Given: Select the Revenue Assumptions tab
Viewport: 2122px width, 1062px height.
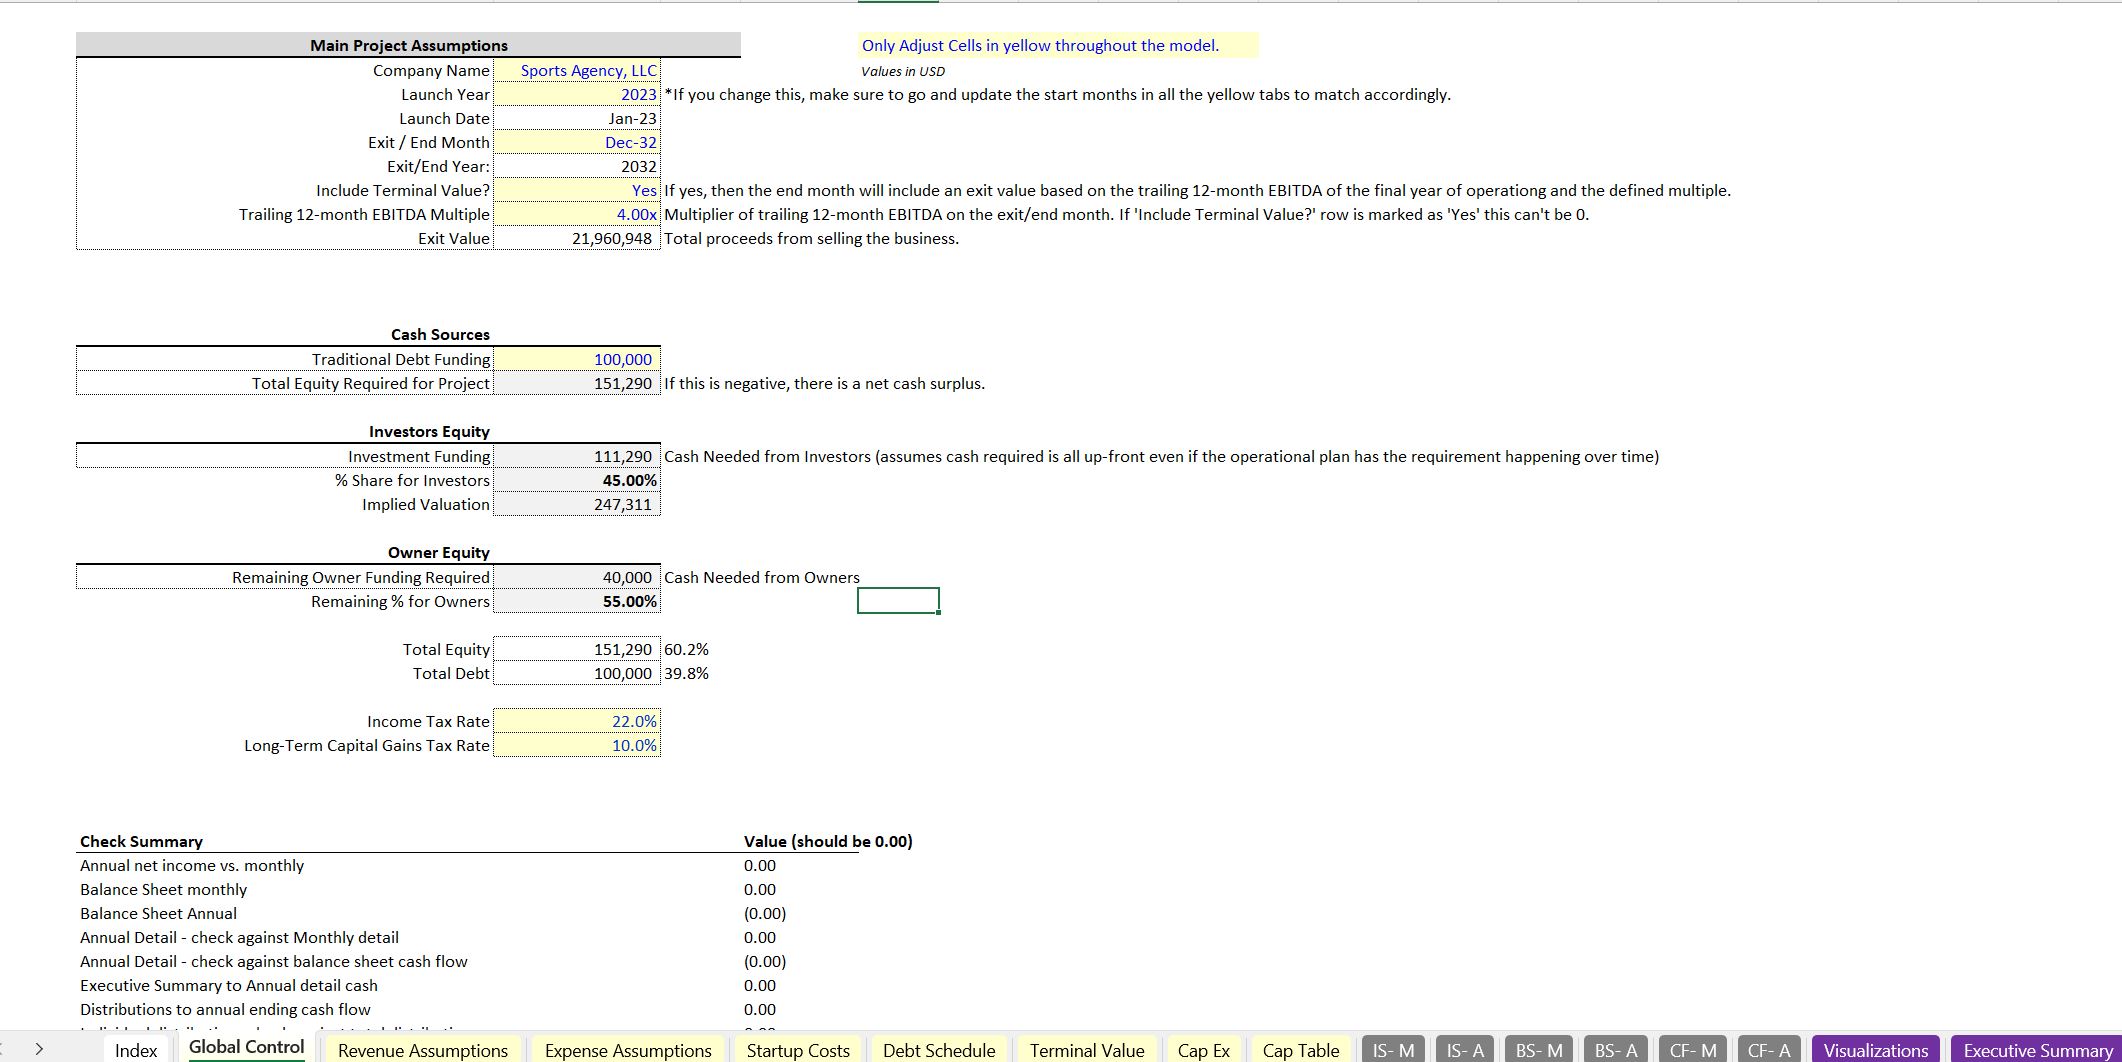Looking at the screenshot, I should click(x=421, y=1050).
